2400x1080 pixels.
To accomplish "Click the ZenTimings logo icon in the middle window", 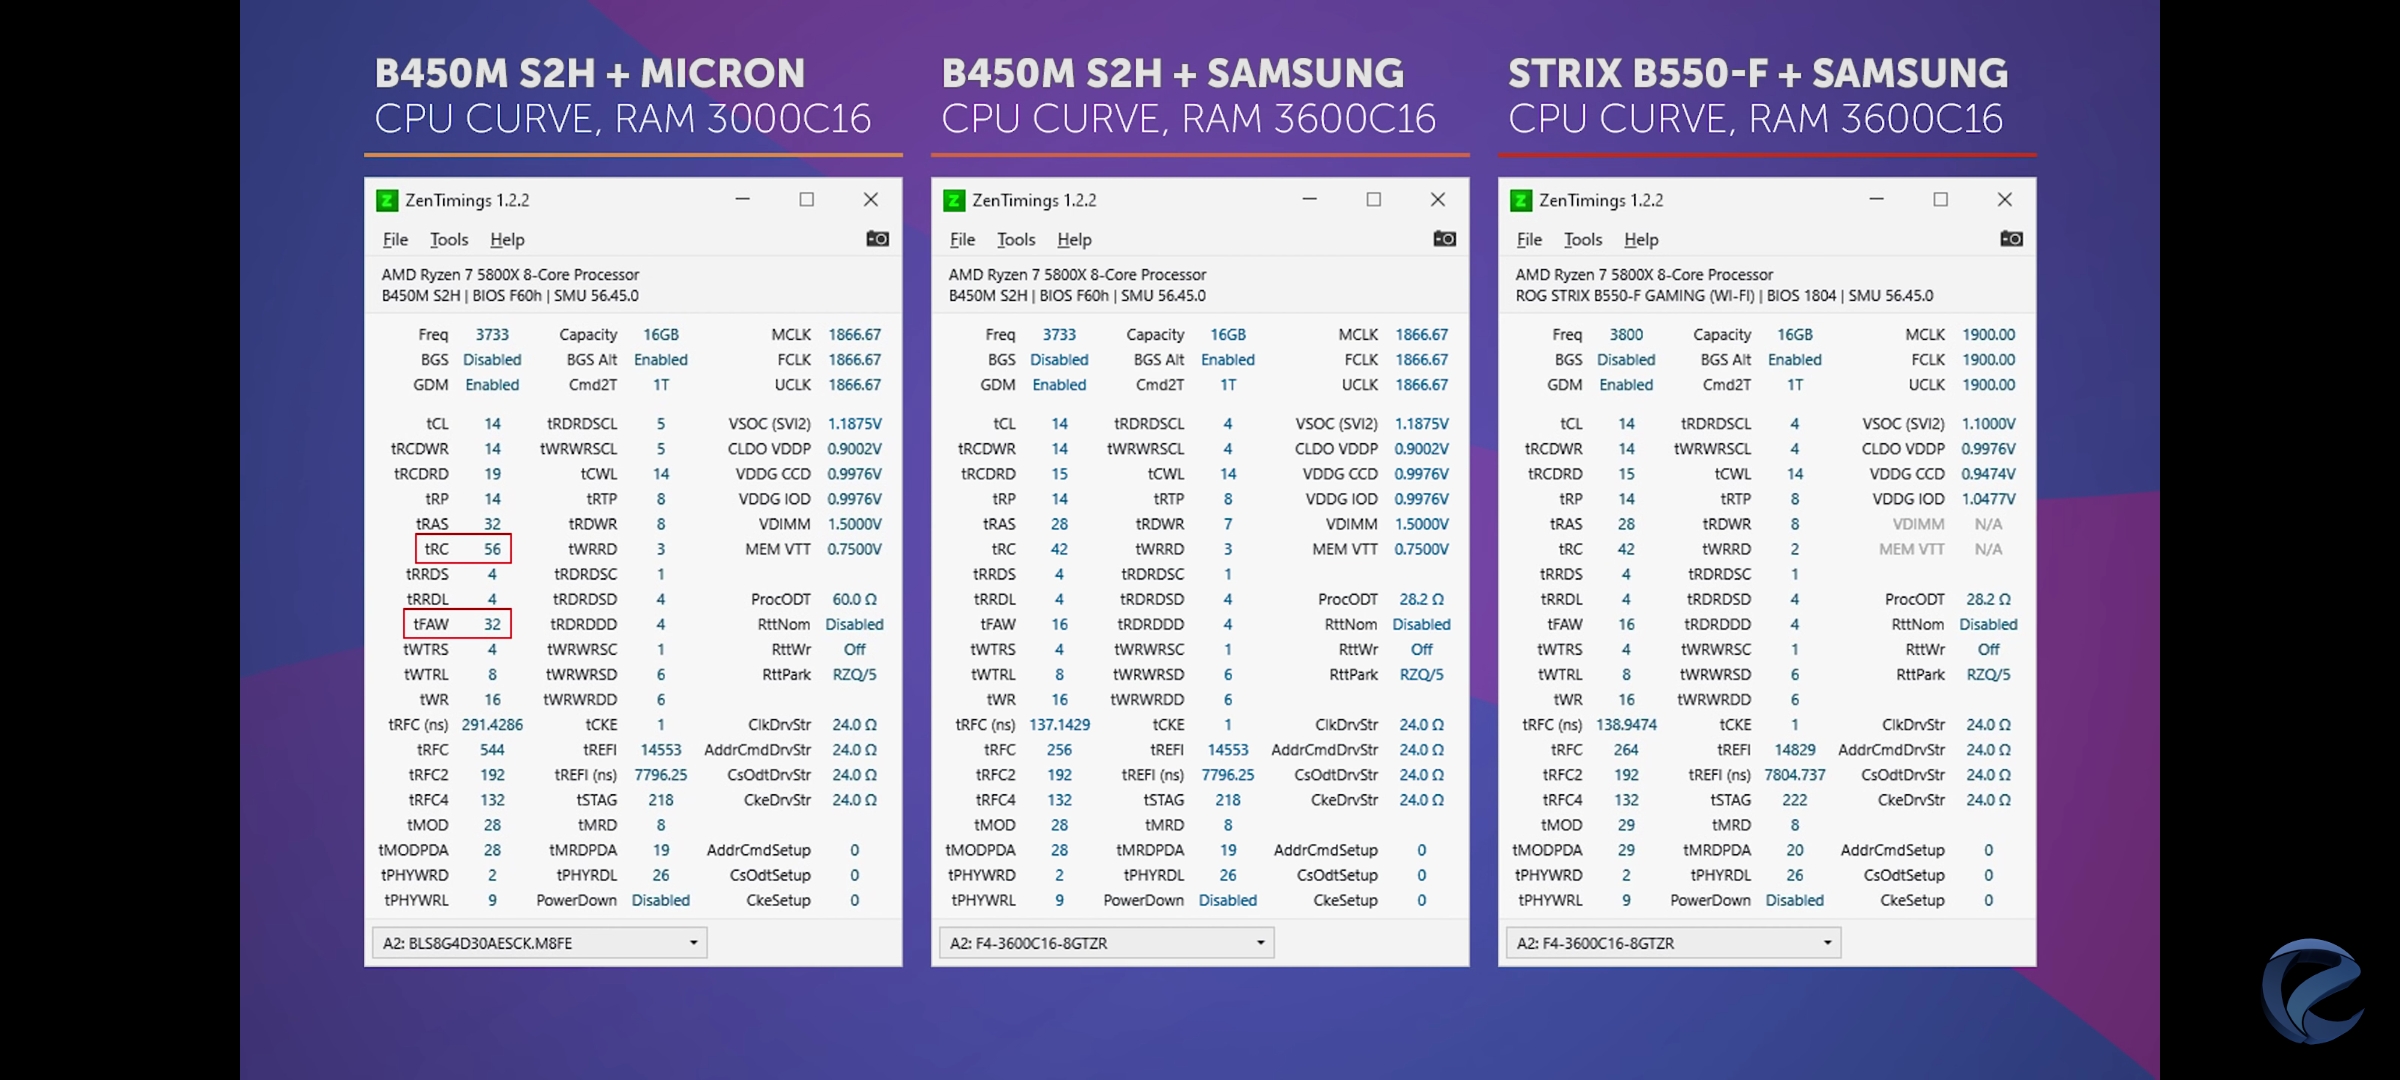I will point(954,200).
